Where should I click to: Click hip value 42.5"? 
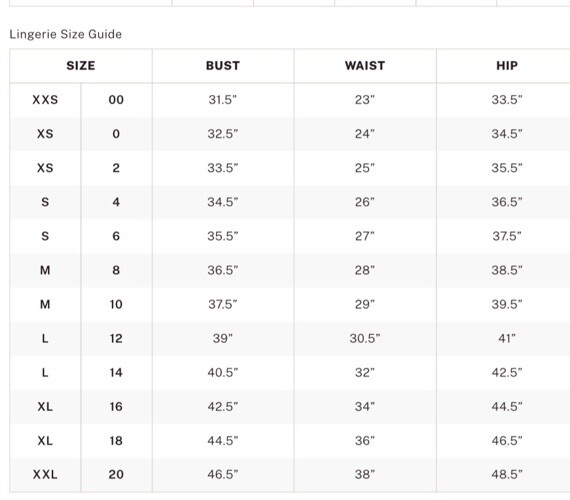(x=507, y=372)
